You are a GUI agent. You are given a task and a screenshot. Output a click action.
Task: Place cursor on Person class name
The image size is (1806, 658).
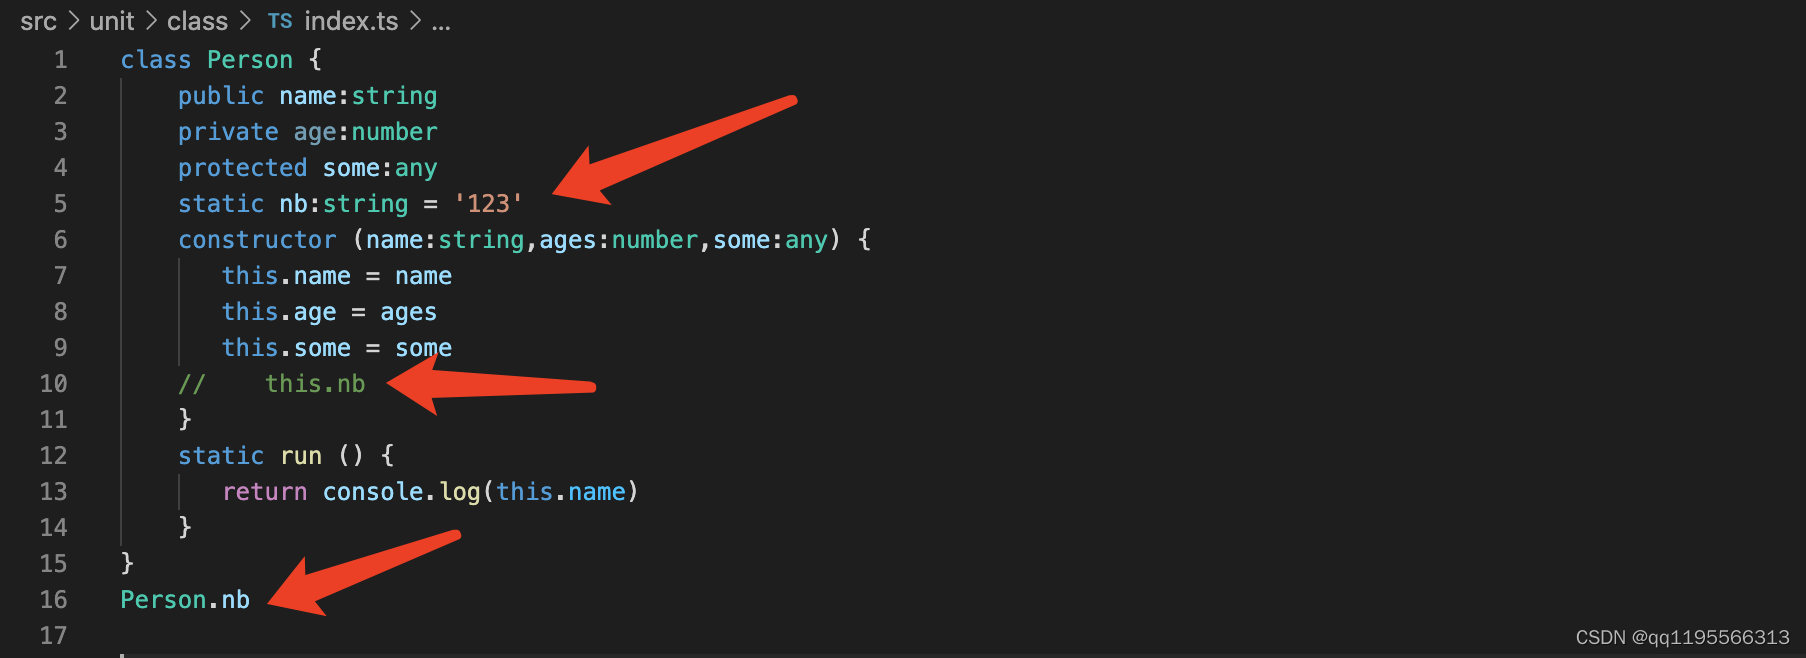tap(250, 60)
